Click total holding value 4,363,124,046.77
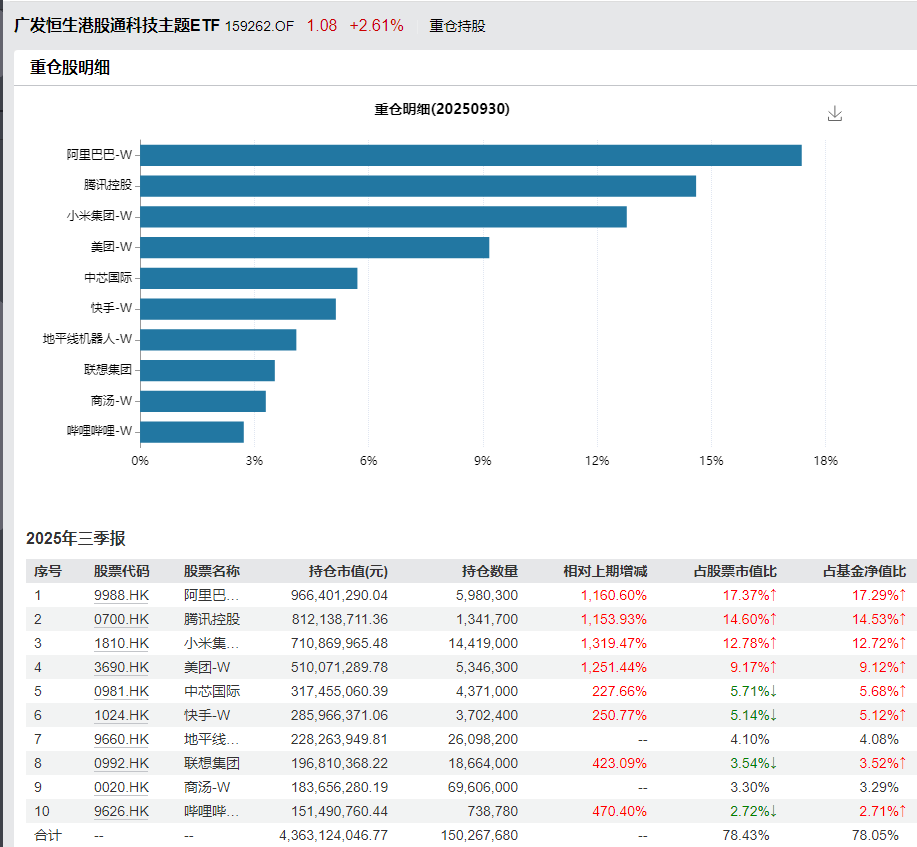Image resolution: width=917 pixels, height=847 pixels. (333, 835)
